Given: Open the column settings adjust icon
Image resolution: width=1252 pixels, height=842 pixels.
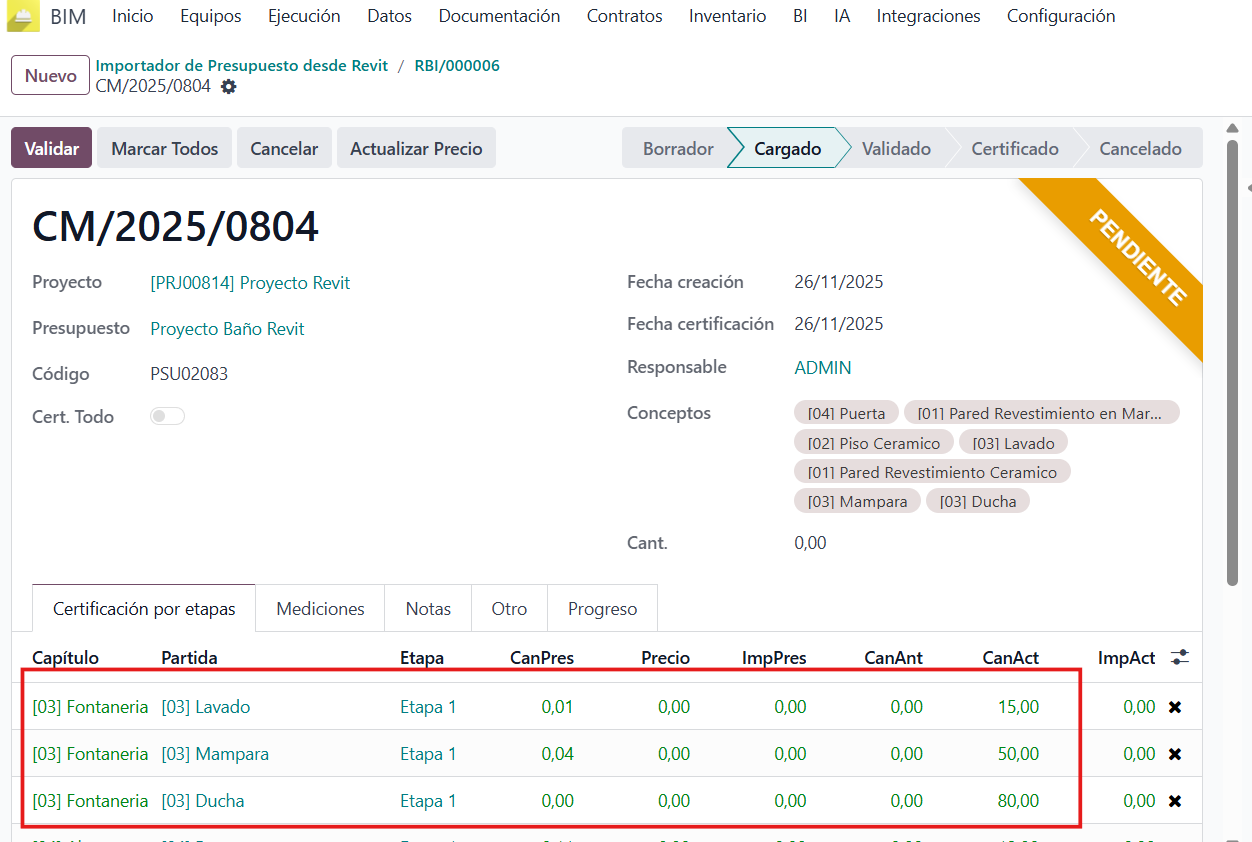Looking at the screenshot, I should click(x=1180, y=658).
